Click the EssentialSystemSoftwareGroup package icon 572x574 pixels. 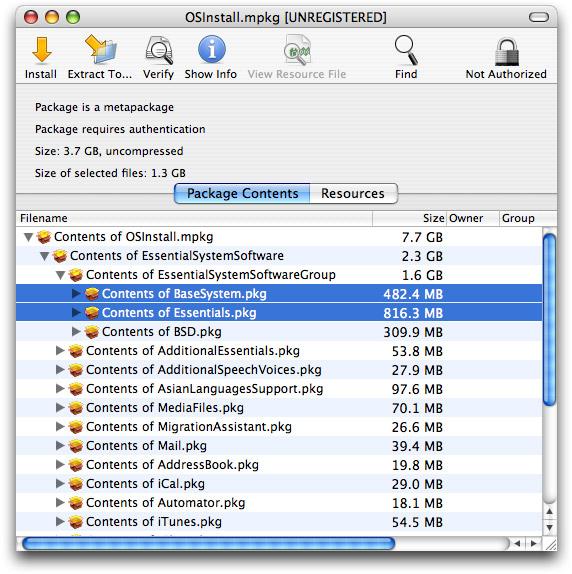pyautogui.click(x=76, y=275)
